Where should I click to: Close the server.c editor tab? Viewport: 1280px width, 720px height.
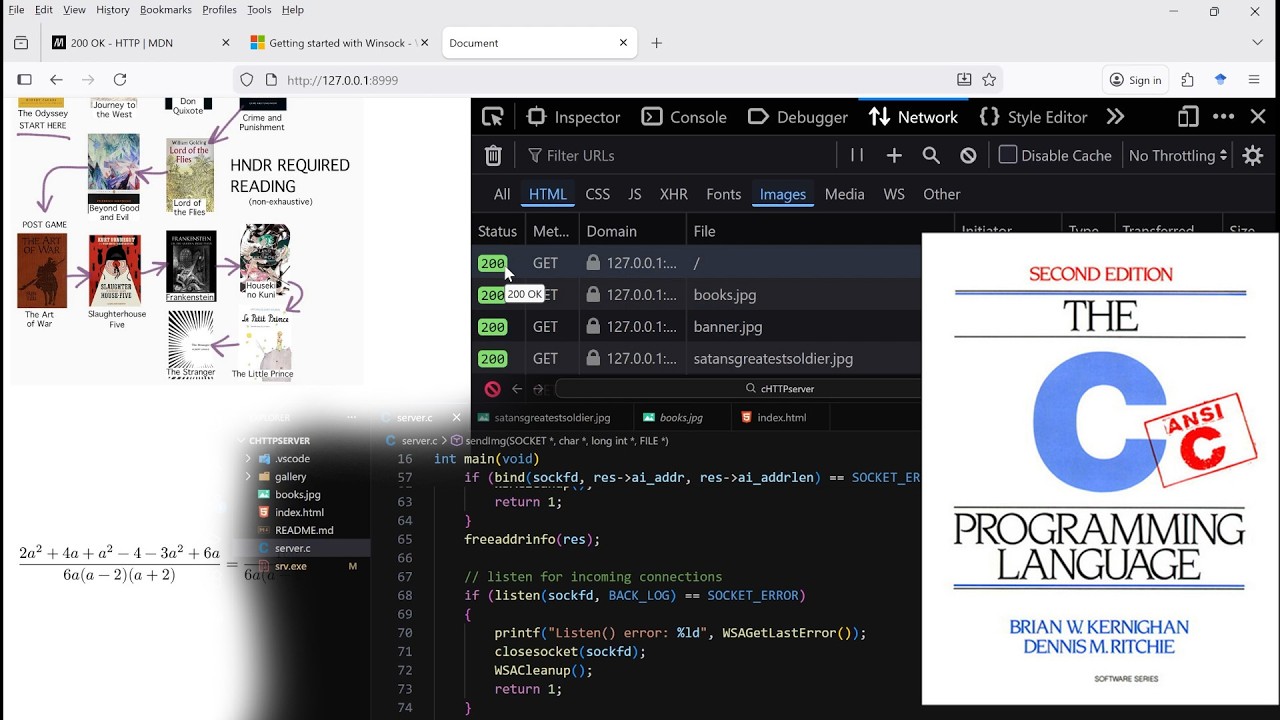(456, 417)
